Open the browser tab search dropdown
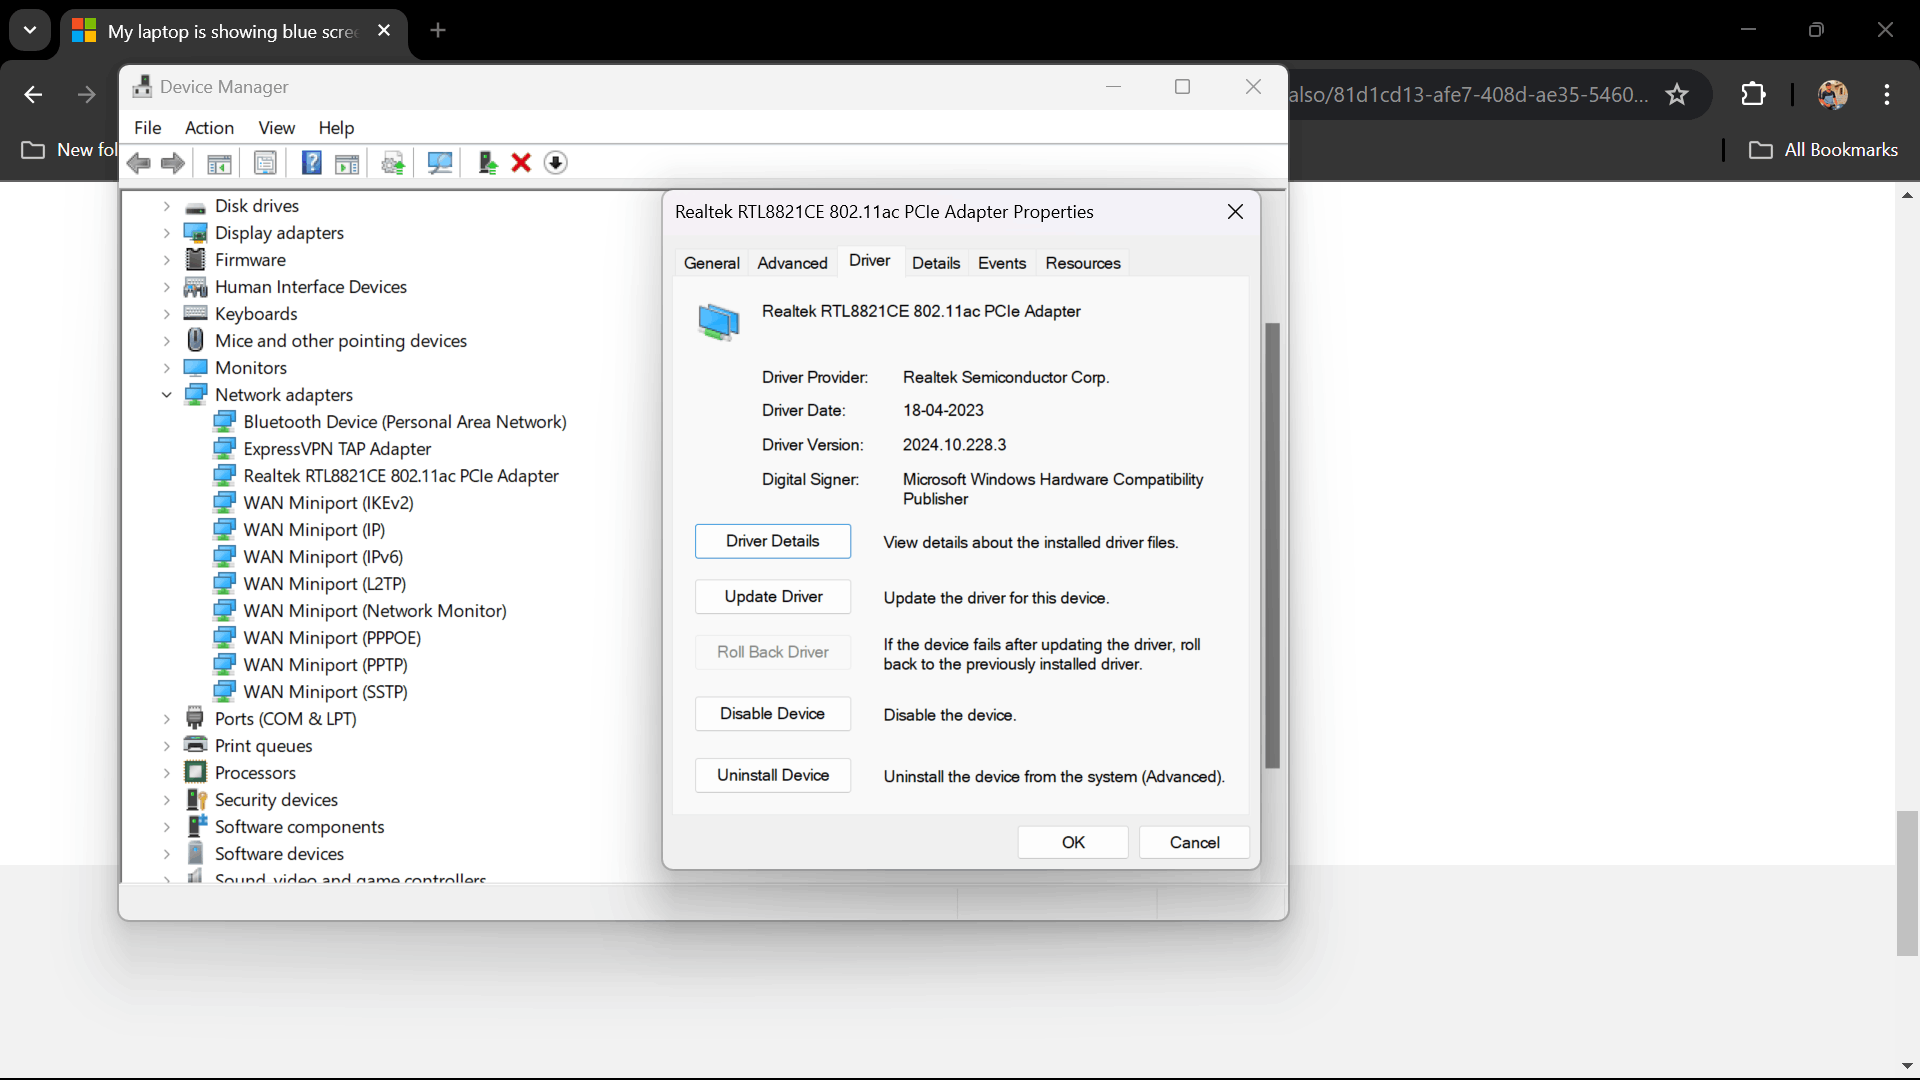The width and height of the screenshot is (1920, 1080). (30, 31)
